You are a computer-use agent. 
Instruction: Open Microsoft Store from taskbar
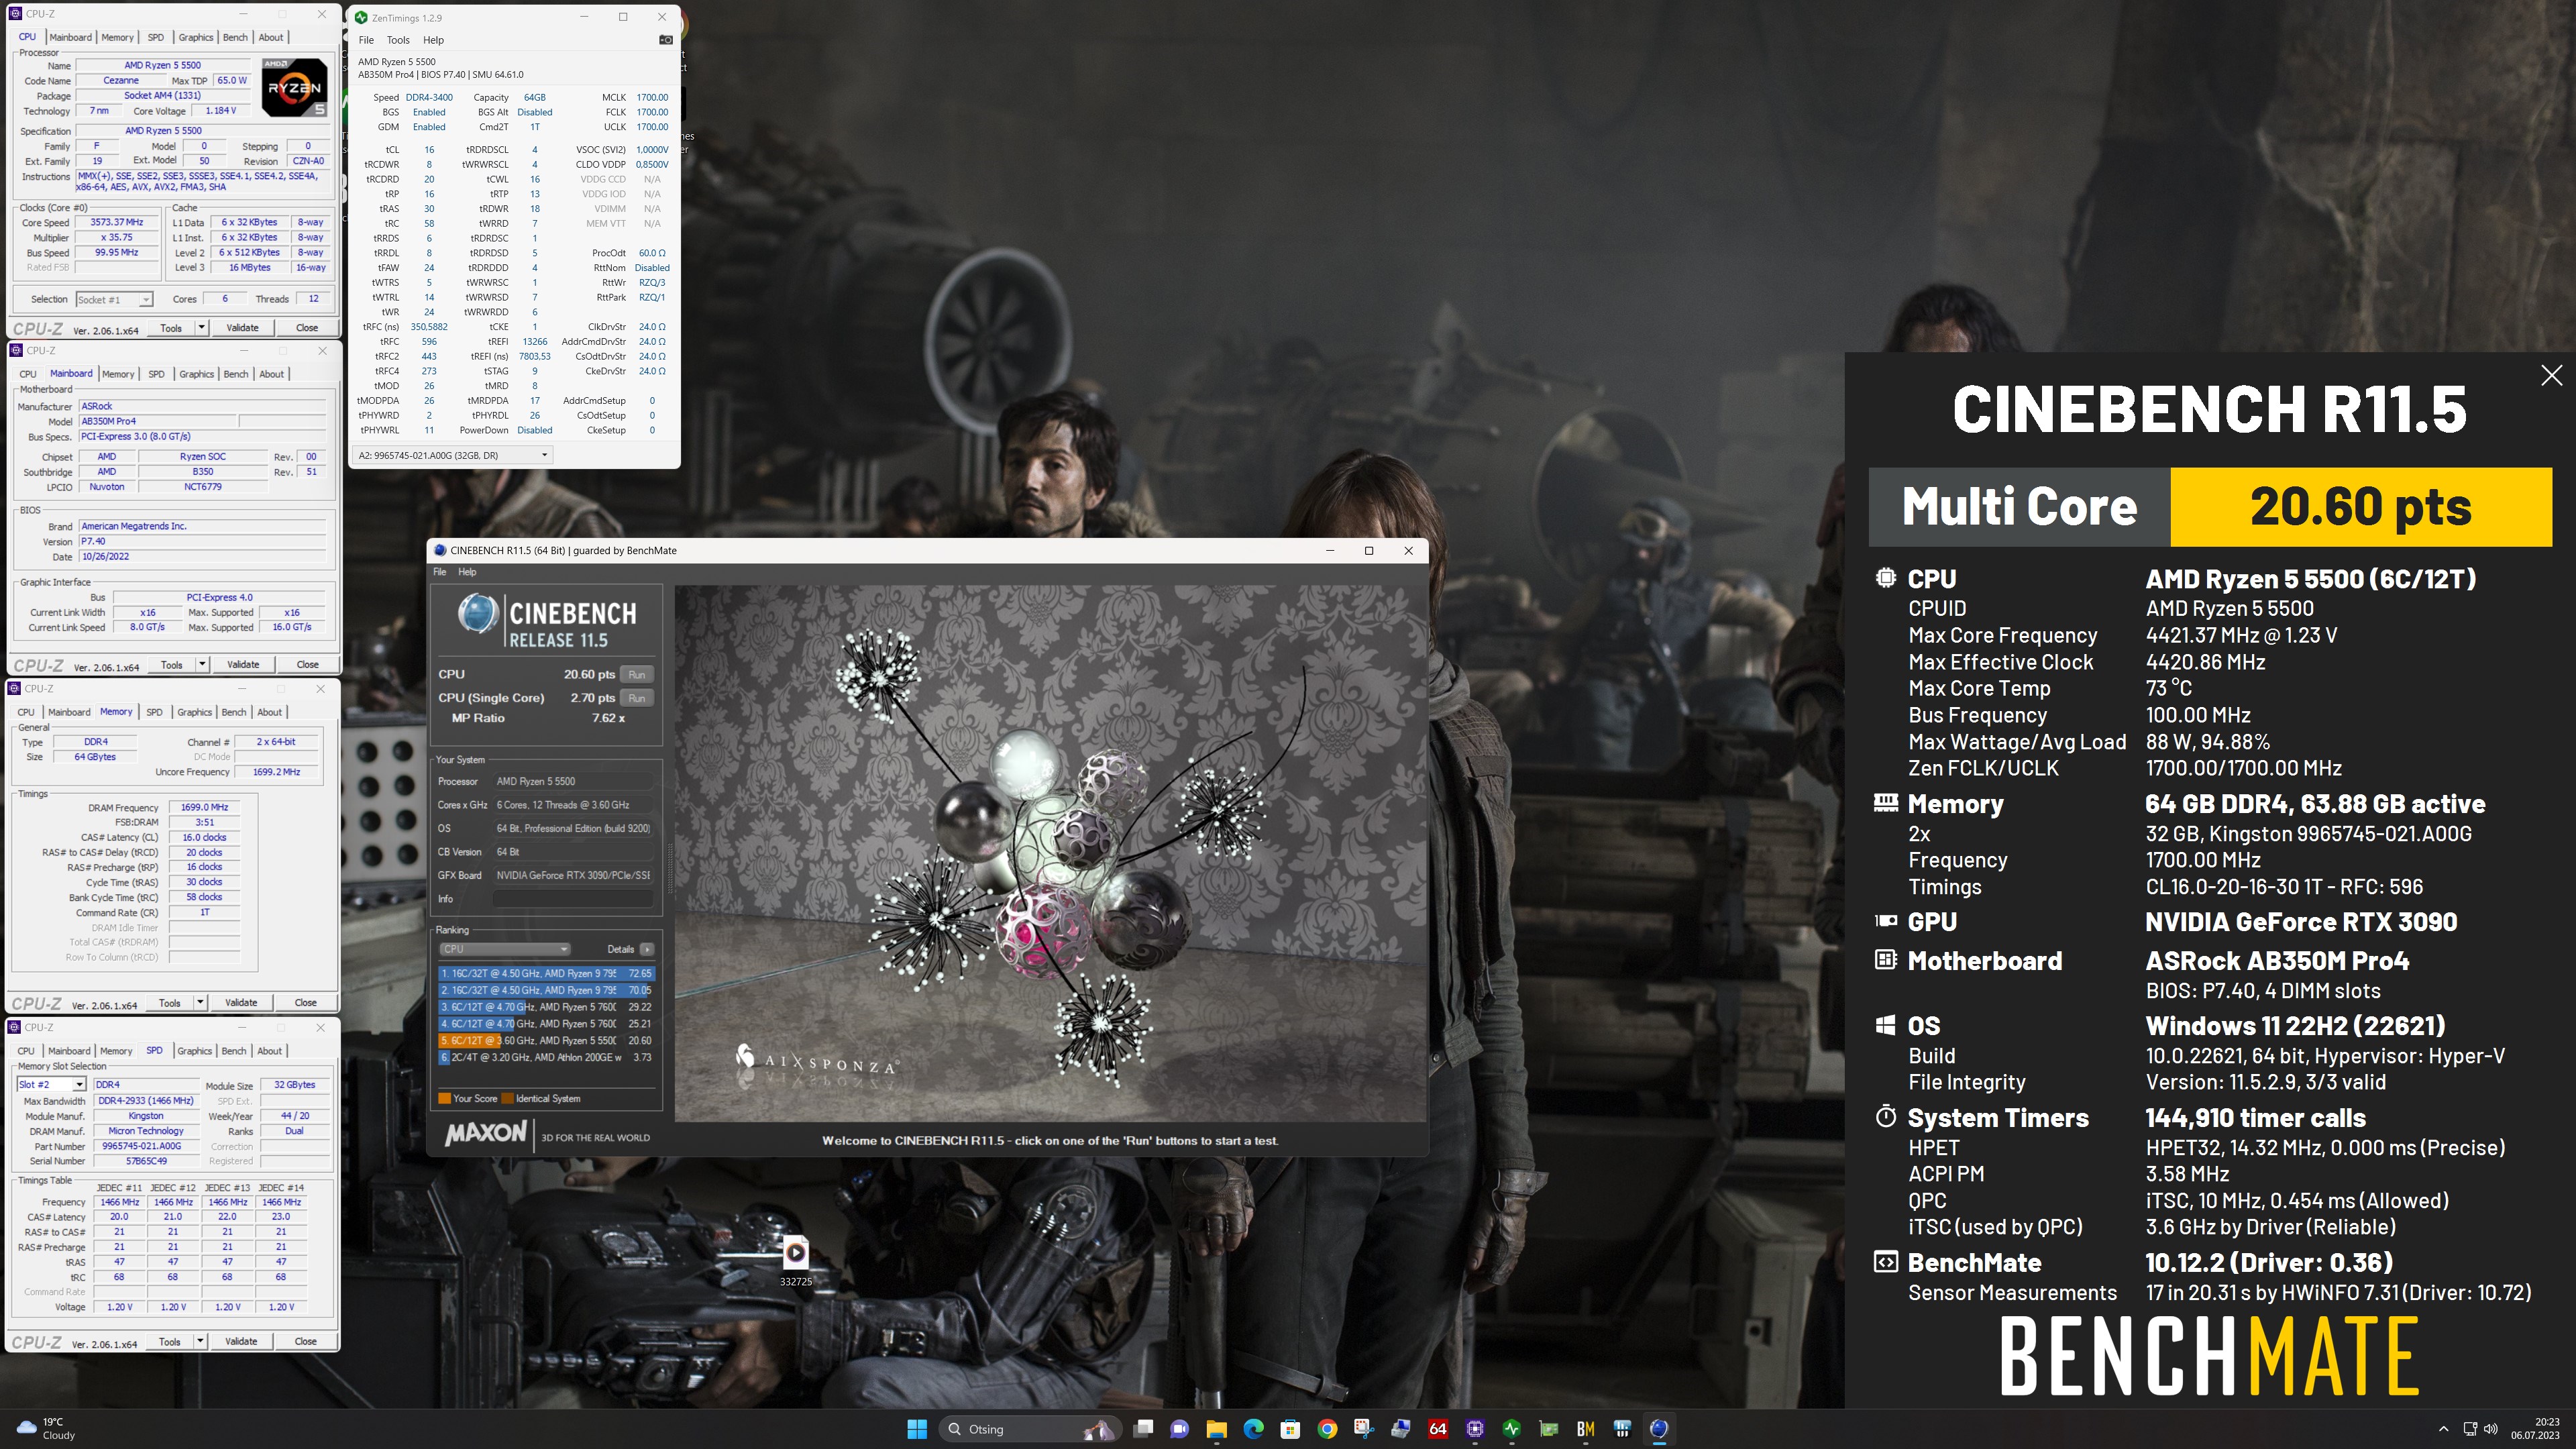point(1290,1429)
